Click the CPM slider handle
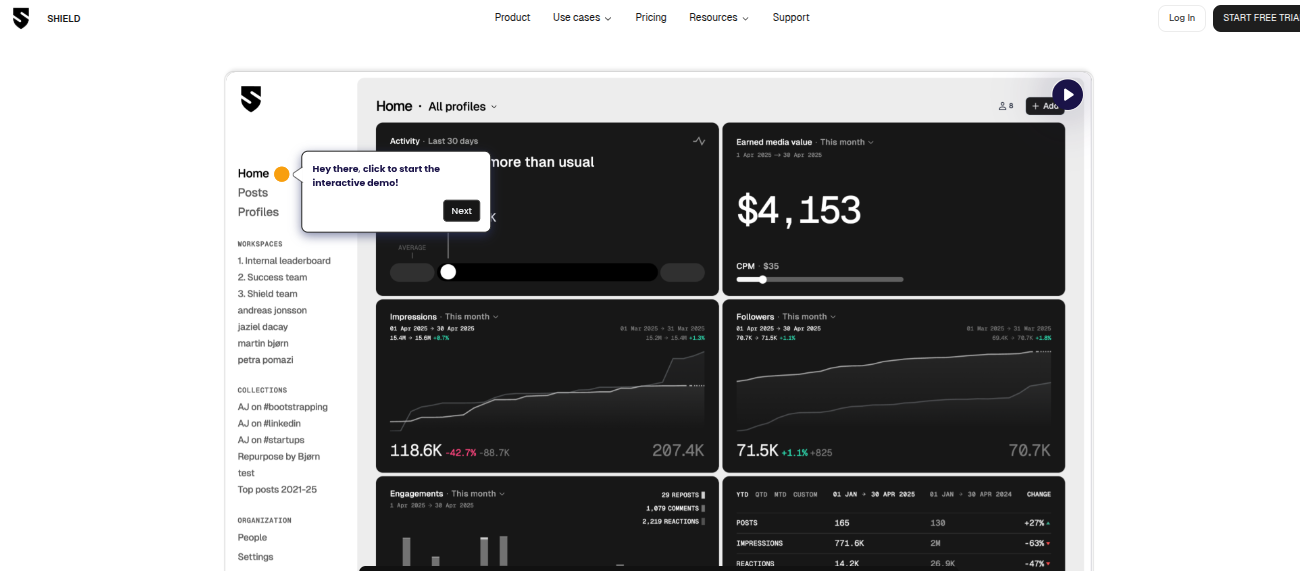Image resolution: width=1300 pixels, height=571 pixels. coord(763,280)
